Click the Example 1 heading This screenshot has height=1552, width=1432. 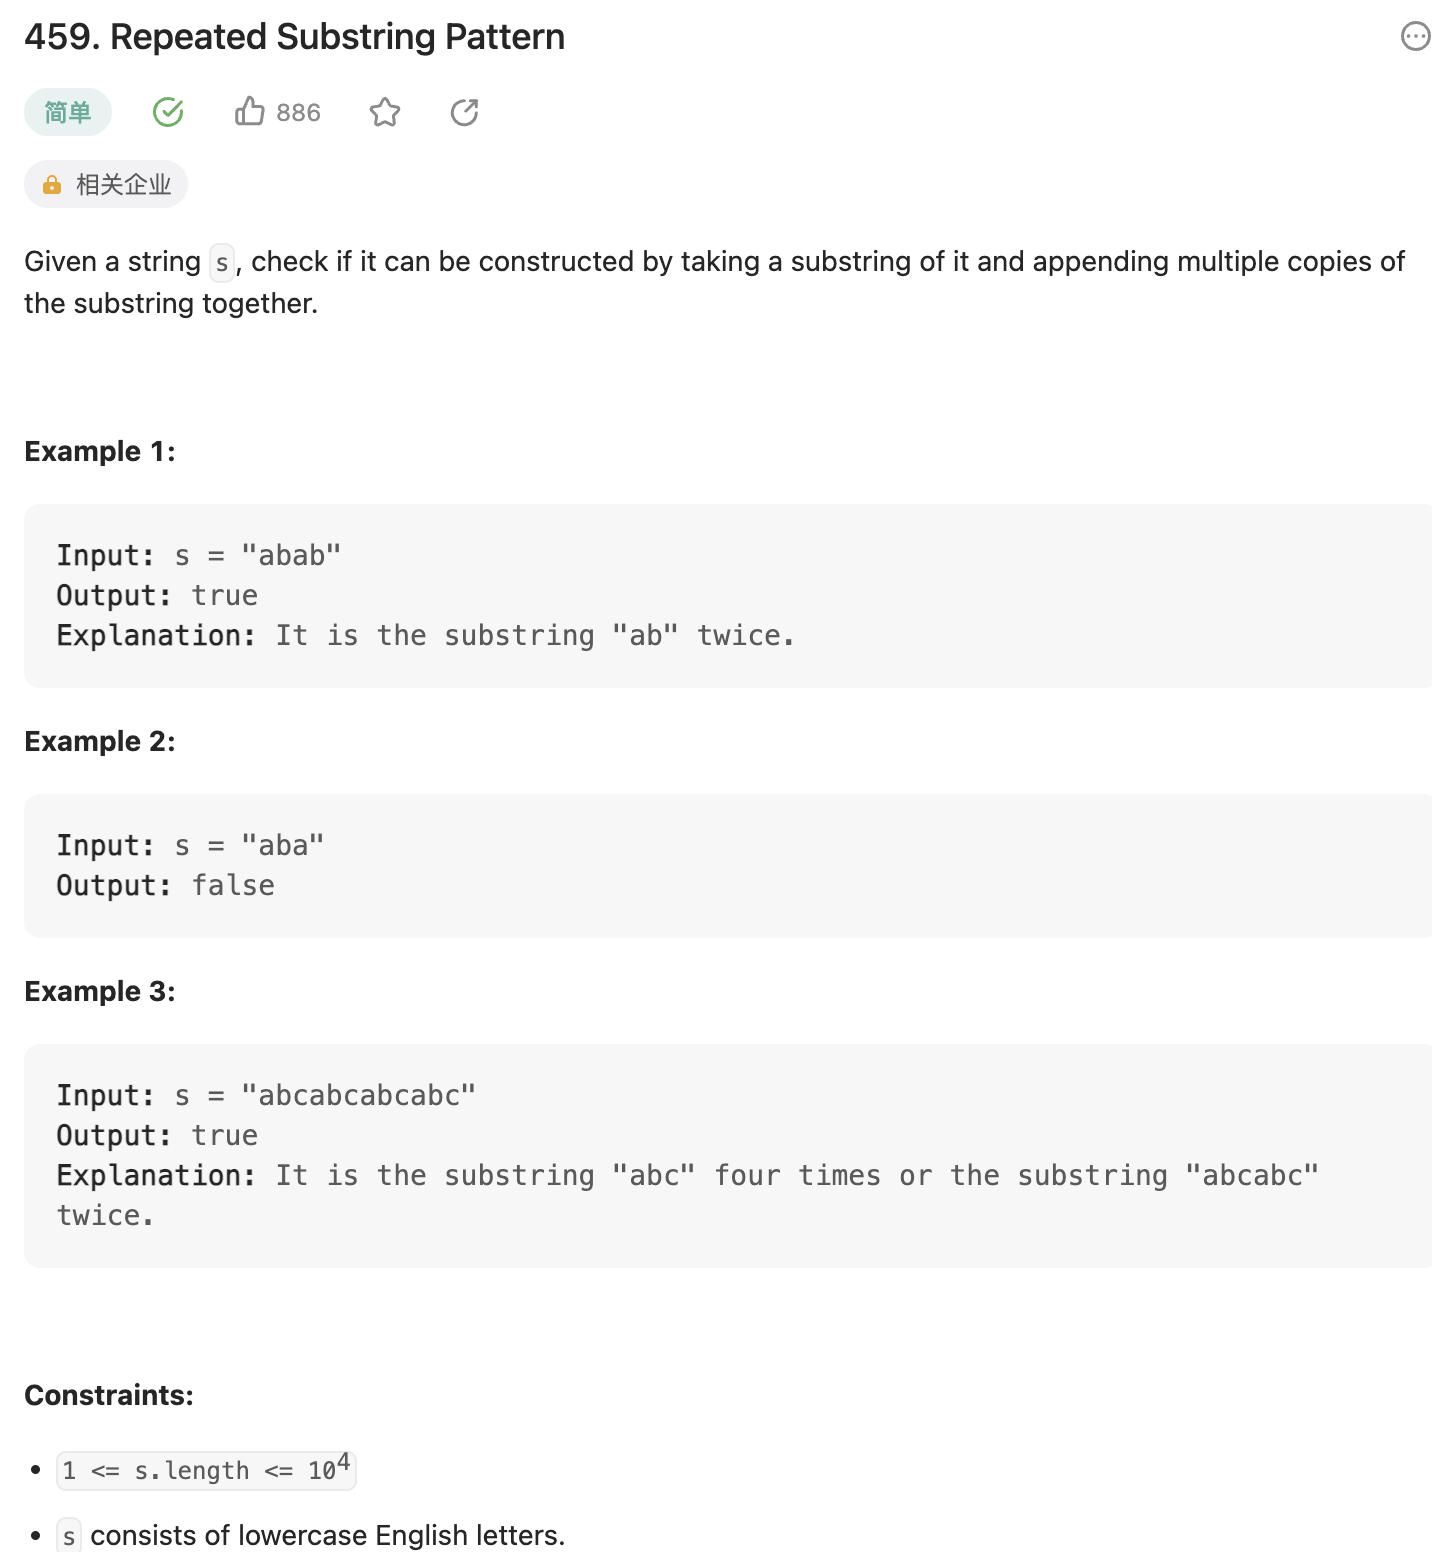(100, 452)
